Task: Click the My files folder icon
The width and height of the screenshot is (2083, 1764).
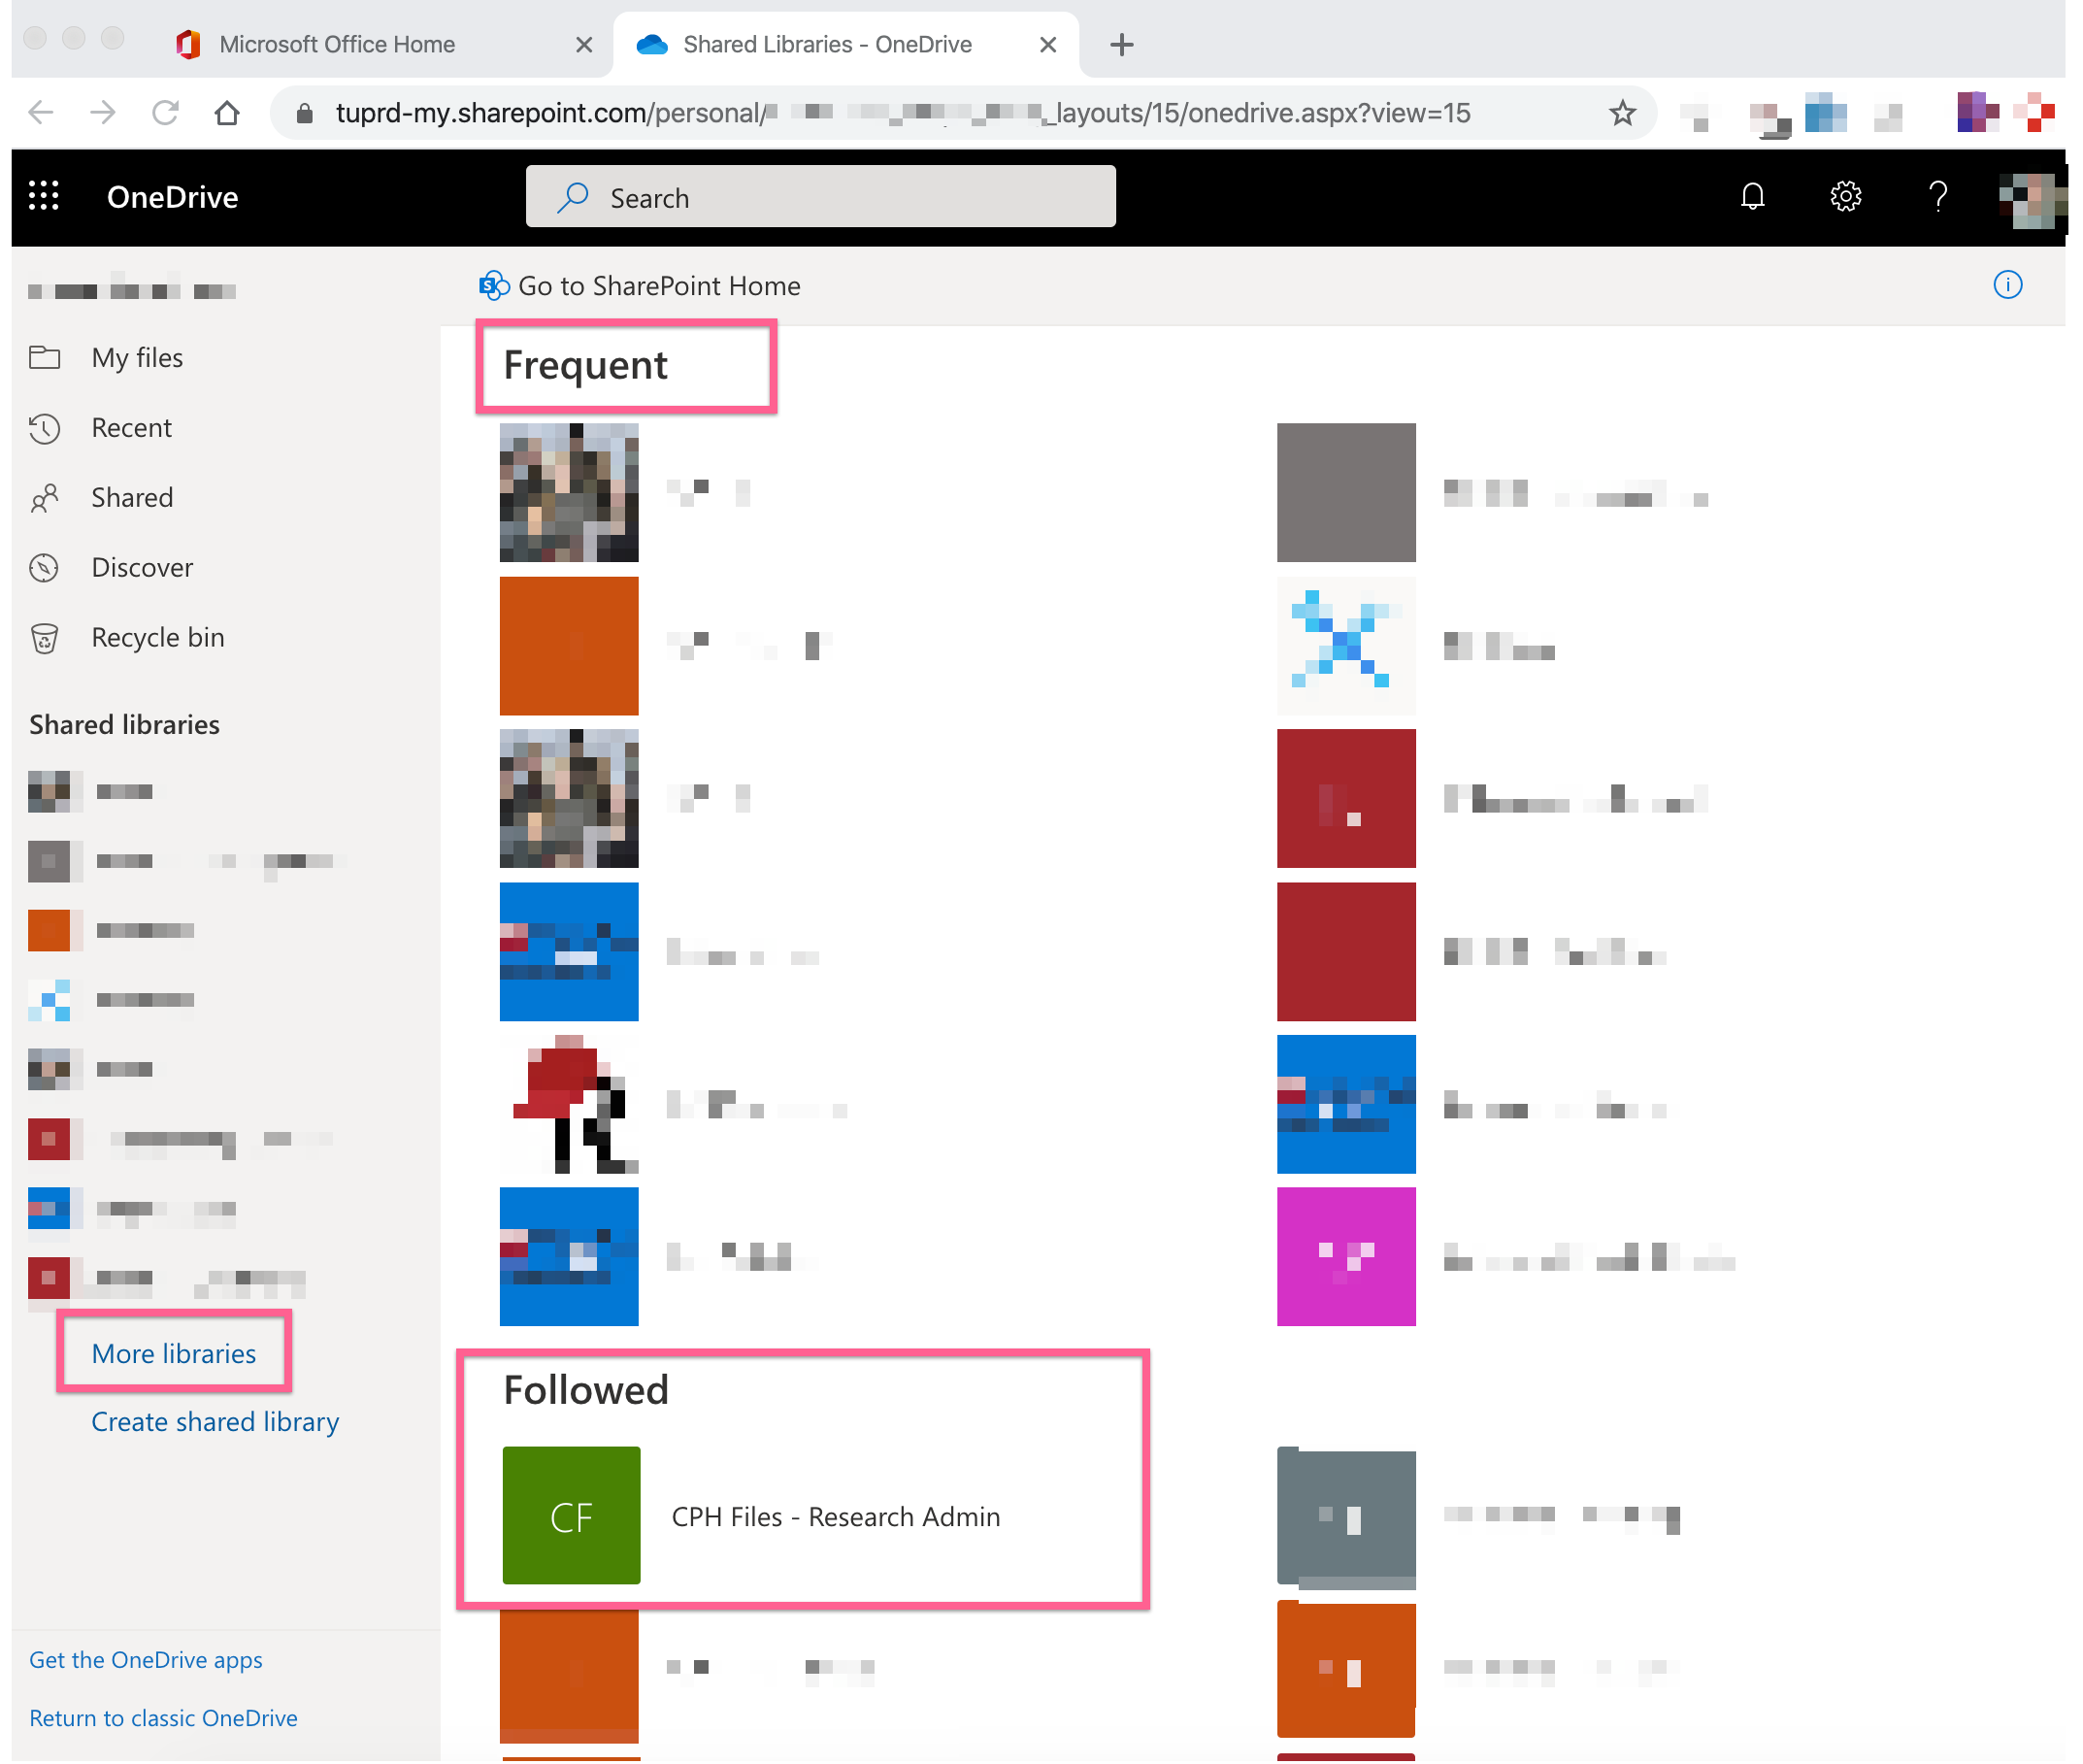Action: coord(45,357)
